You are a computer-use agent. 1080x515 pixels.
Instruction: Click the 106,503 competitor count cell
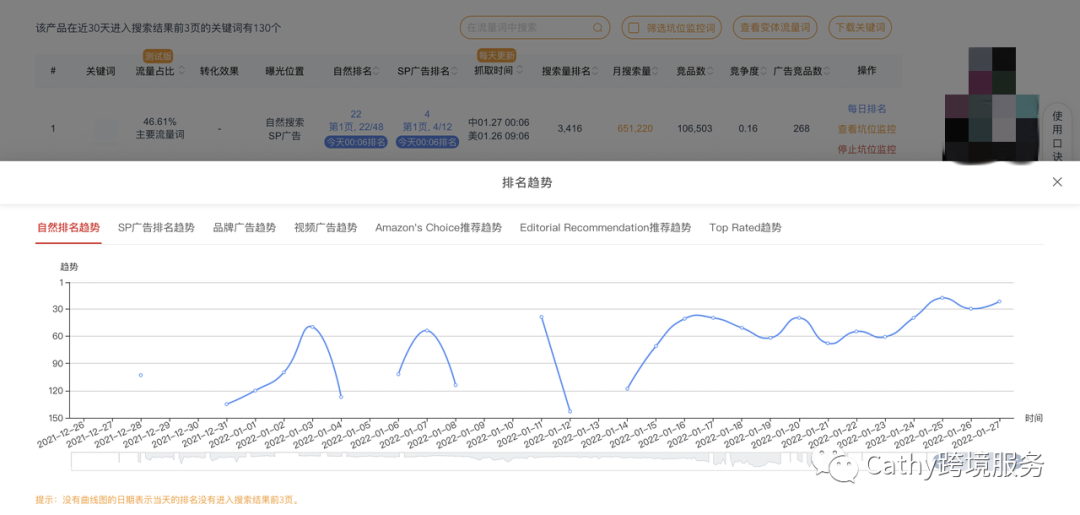point(695,129)
